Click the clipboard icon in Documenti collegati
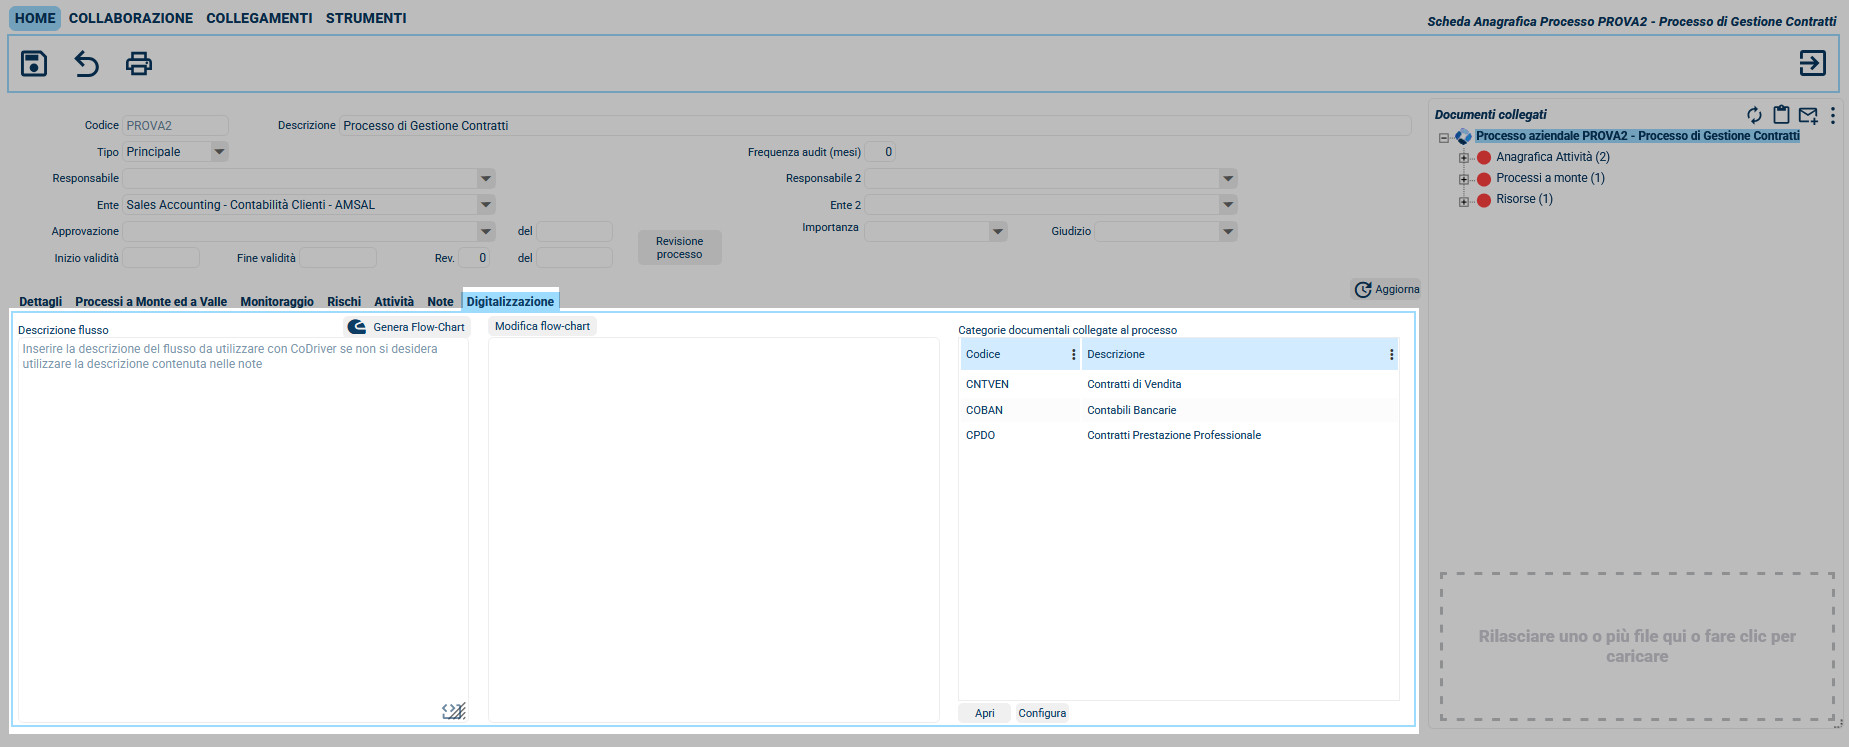The height and width of the screenshot is (747, 1849). pos(1781,115)
